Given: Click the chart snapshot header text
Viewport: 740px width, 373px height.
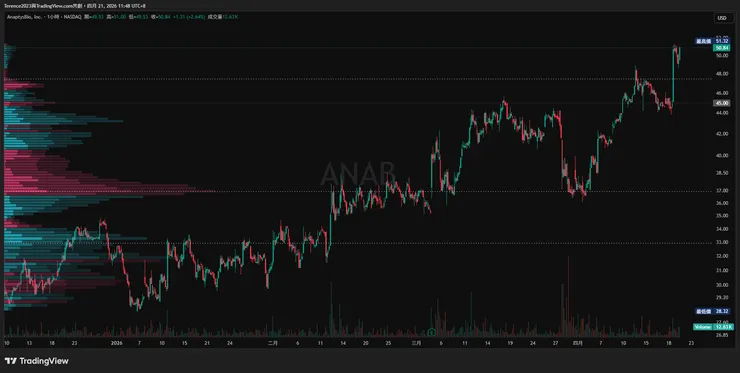Looking at the screenshot, I should (x=75, y=6).
